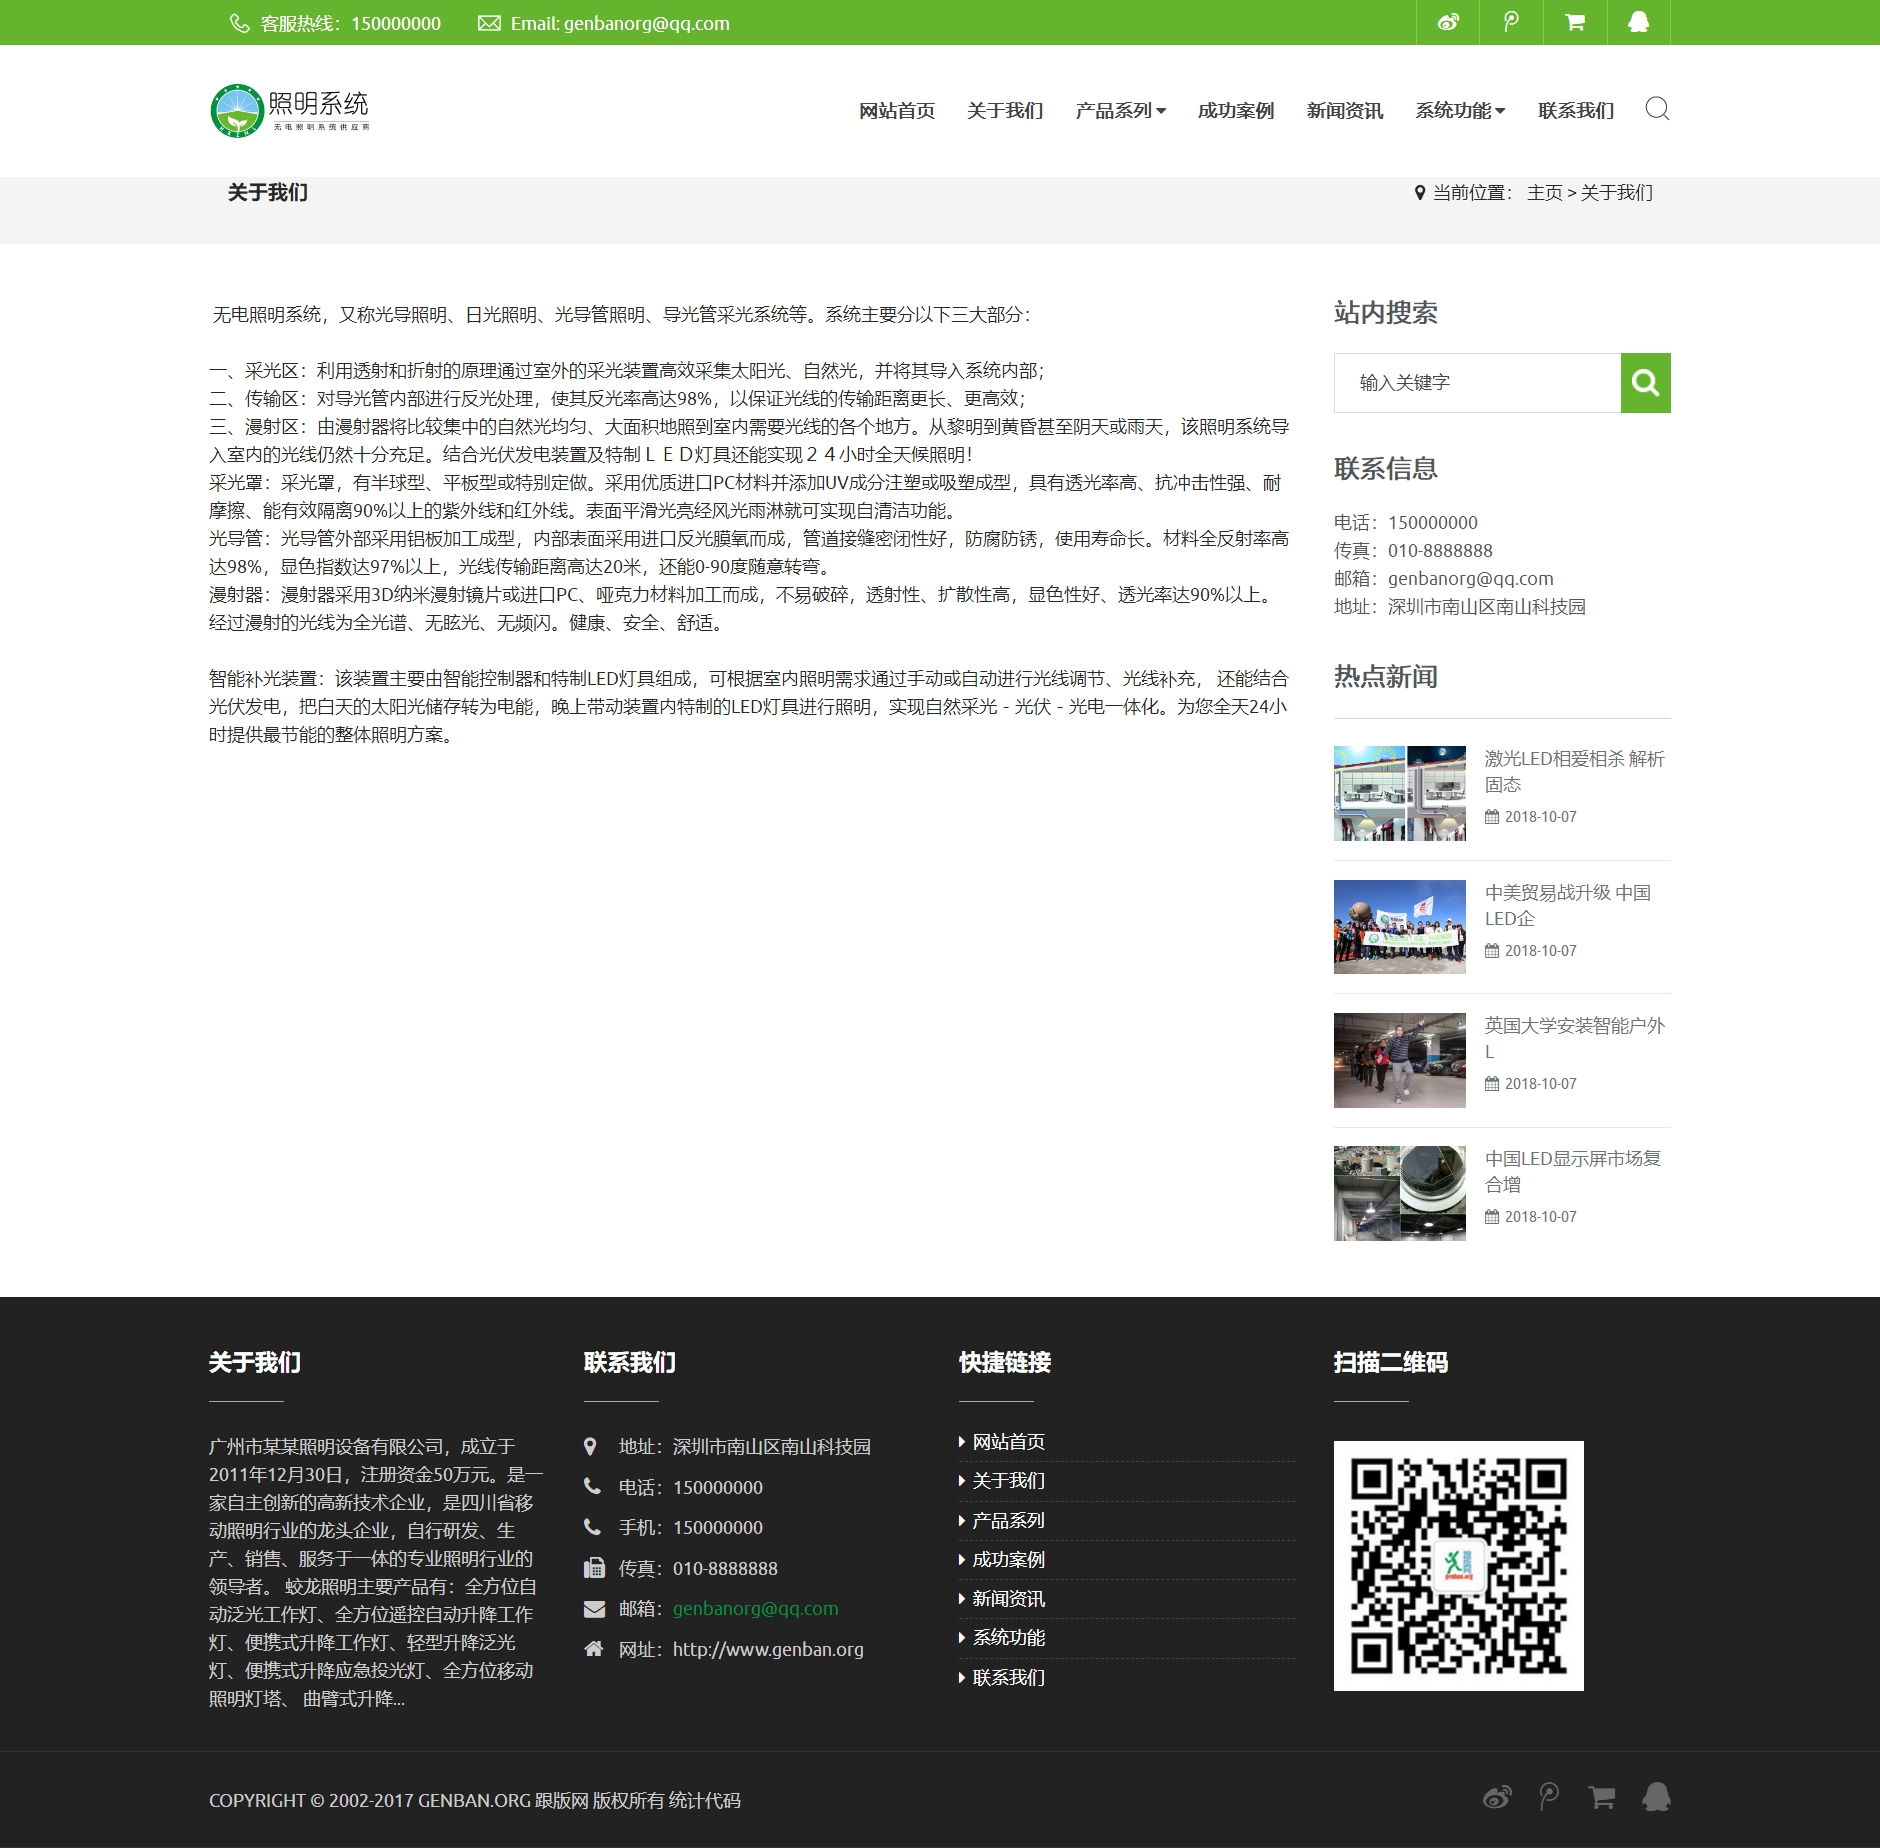Open the 主页 breadcrumb link
1880x1848 pixels.
pos(1543,192)
